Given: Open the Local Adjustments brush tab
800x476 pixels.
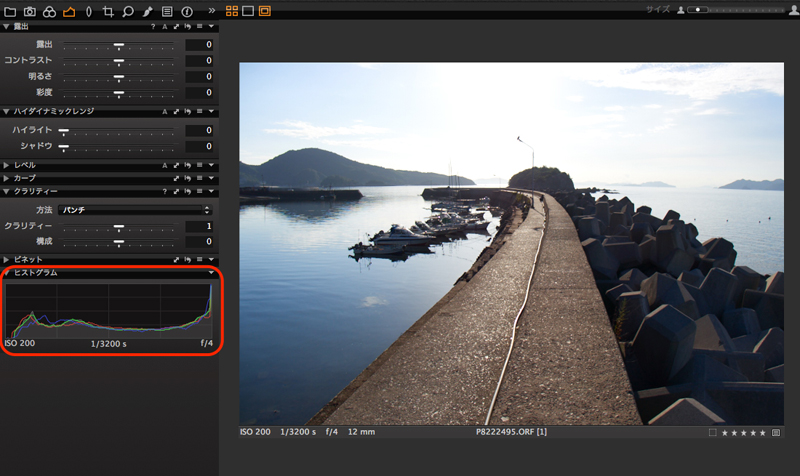Looking at the screenshot, I should [x=147, y=11].
